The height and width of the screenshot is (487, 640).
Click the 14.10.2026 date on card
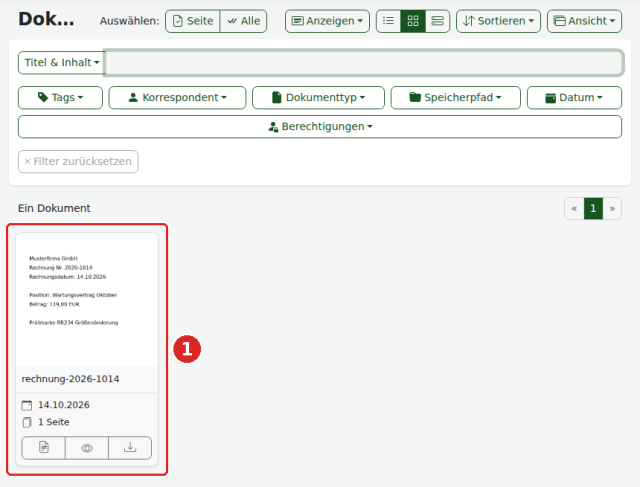64,405
